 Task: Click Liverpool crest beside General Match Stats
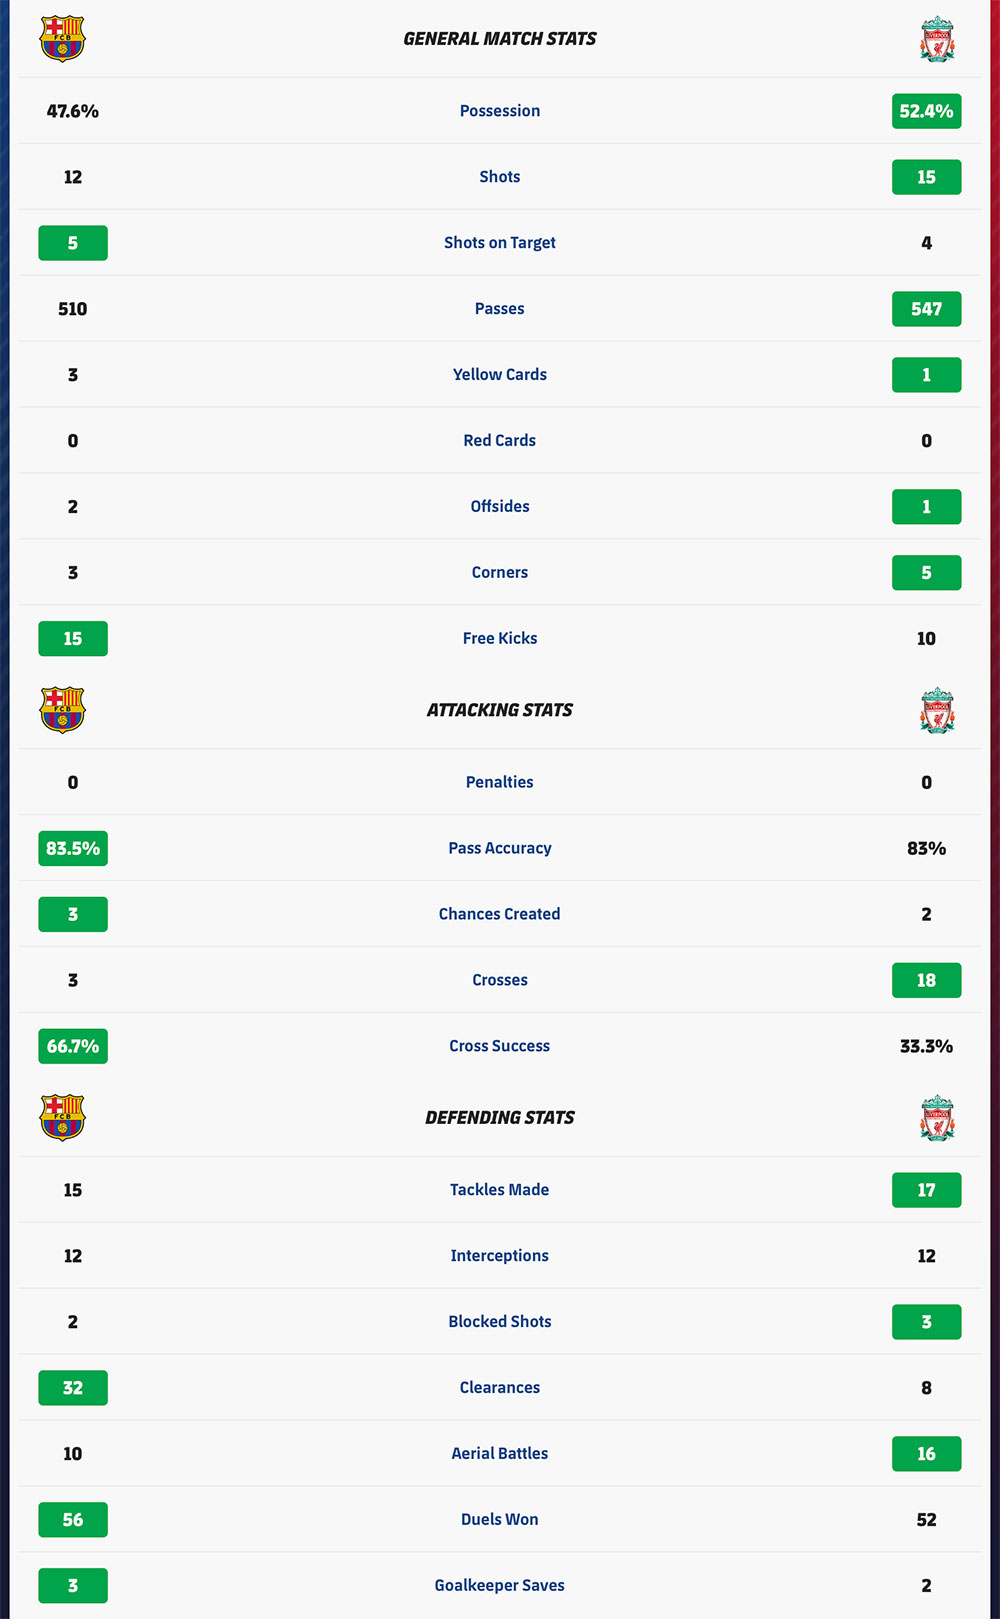coord(937,39)
